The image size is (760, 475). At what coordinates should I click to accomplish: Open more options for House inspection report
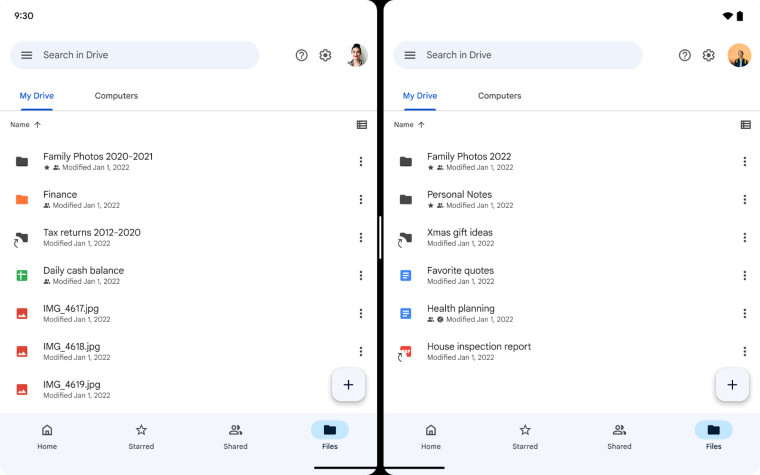(x=744, y=351)
